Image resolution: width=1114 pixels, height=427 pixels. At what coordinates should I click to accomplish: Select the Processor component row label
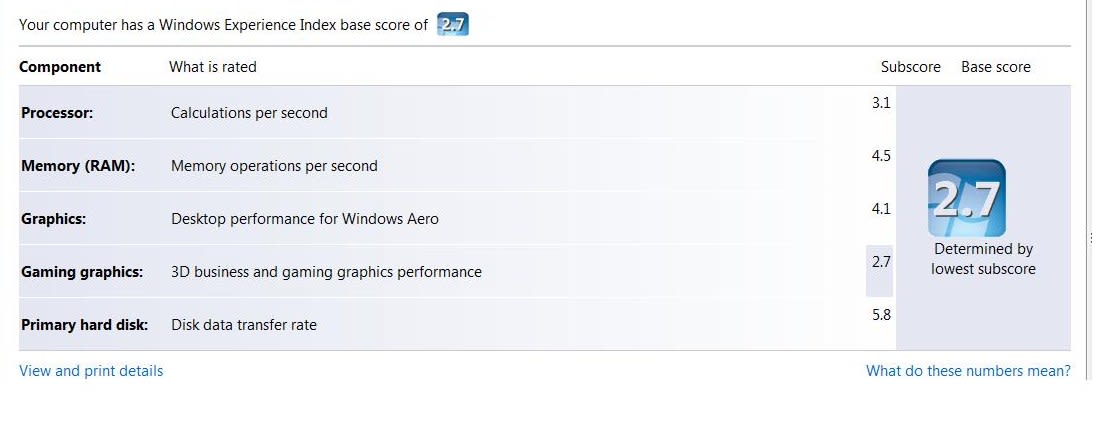57,113
